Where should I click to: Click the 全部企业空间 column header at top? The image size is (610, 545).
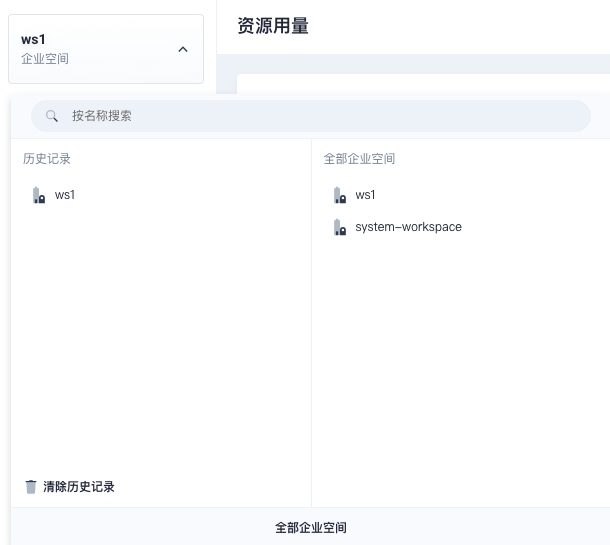point(359,159)
